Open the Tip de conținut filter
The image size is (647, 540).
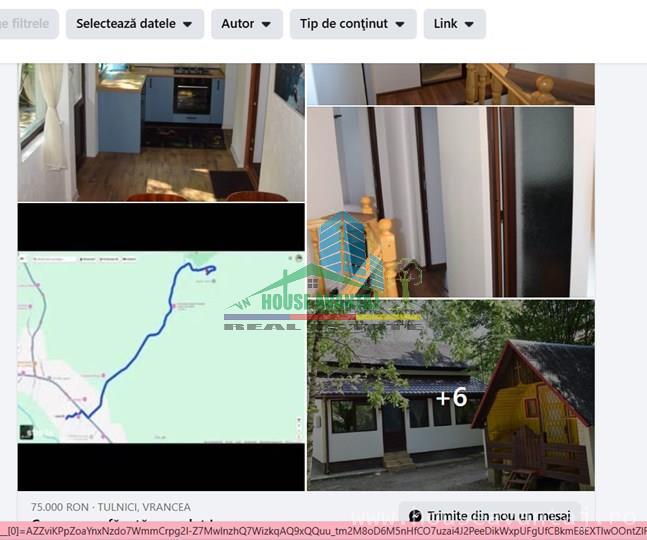coord(352,24)
